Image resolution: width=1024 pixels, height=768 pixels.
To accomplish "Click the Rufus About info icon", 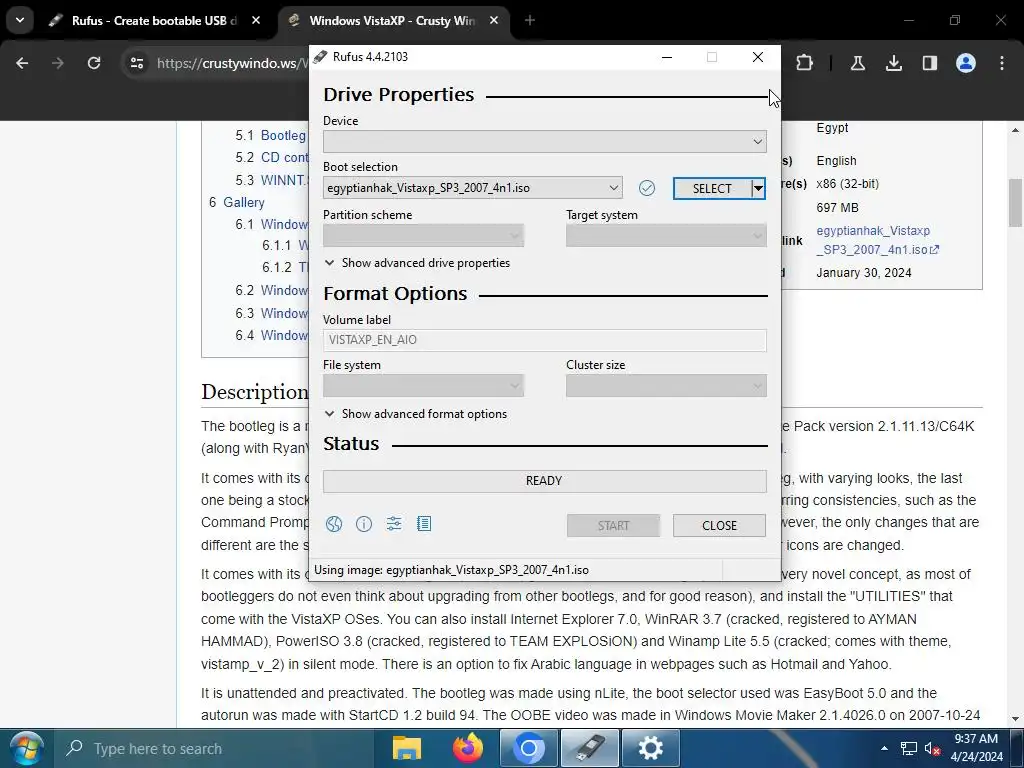I will coord(364,524).
